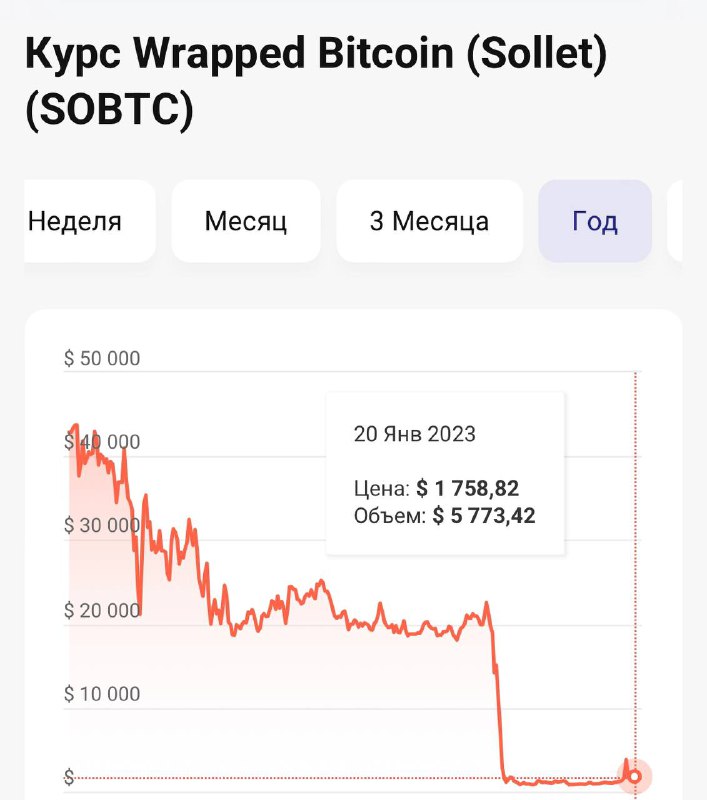Screen dimensions: 707x800
Task: Open the partially hidden tab after Год
Action: tap(675, 221)
